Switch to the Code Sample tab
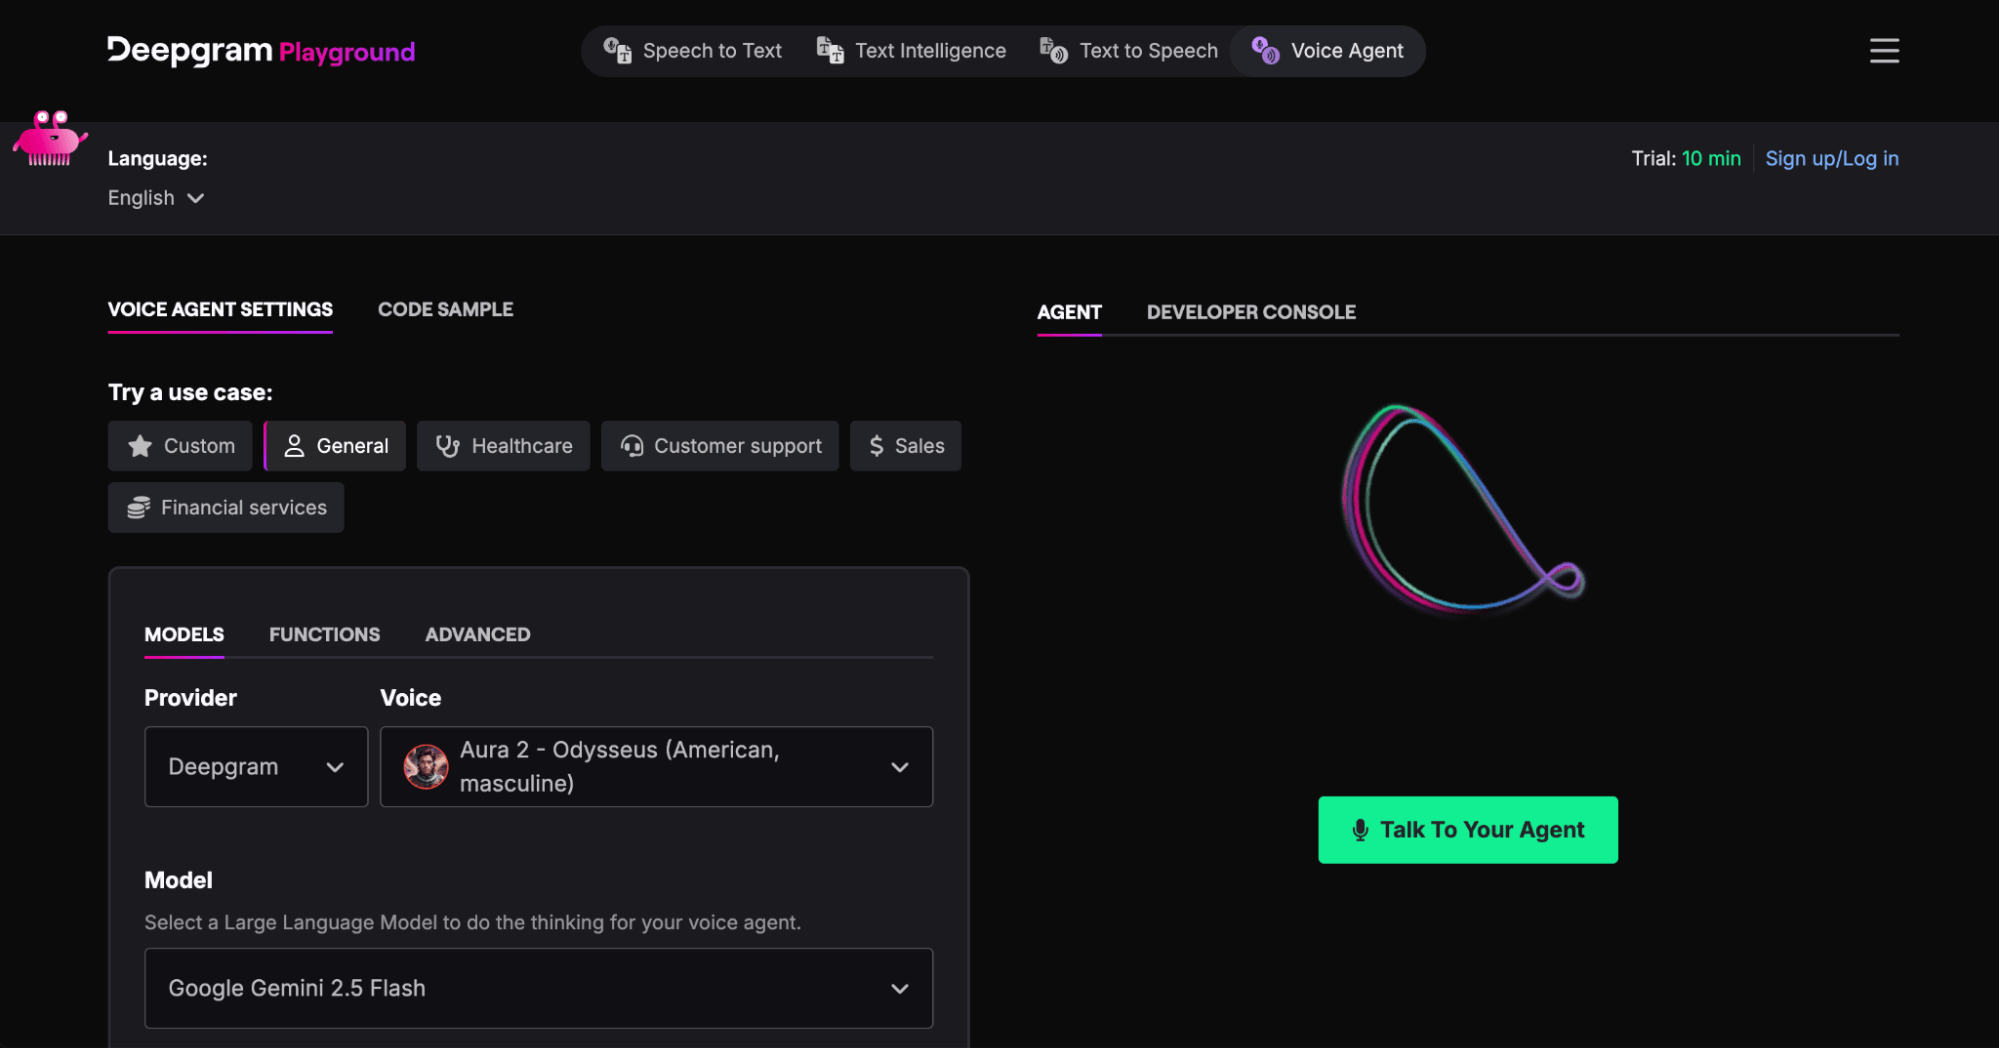The image size is (1999, 1049). (x=445, y=309)
